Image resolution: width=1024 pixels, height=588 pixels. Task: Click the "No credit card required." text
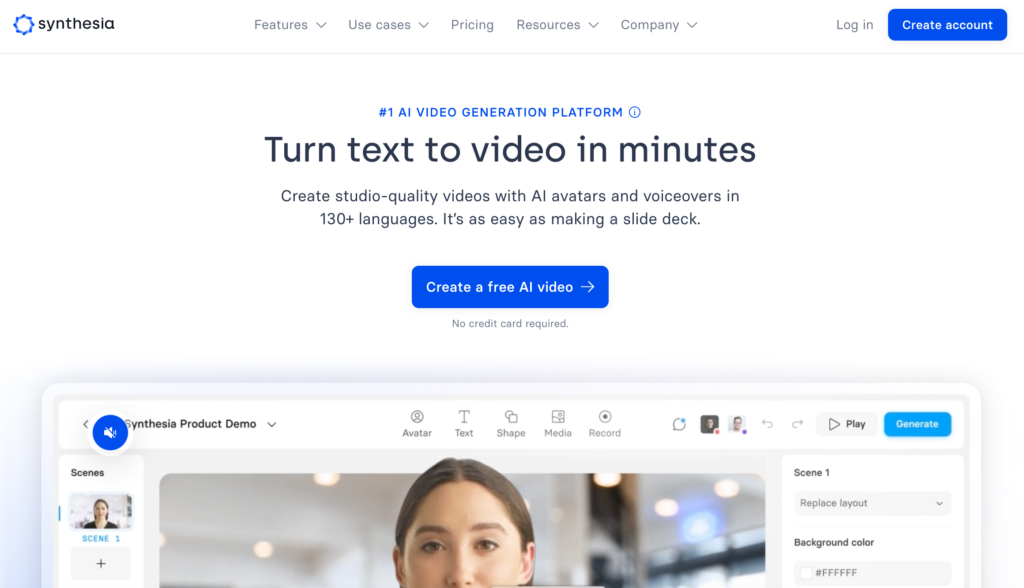point(510,323)
